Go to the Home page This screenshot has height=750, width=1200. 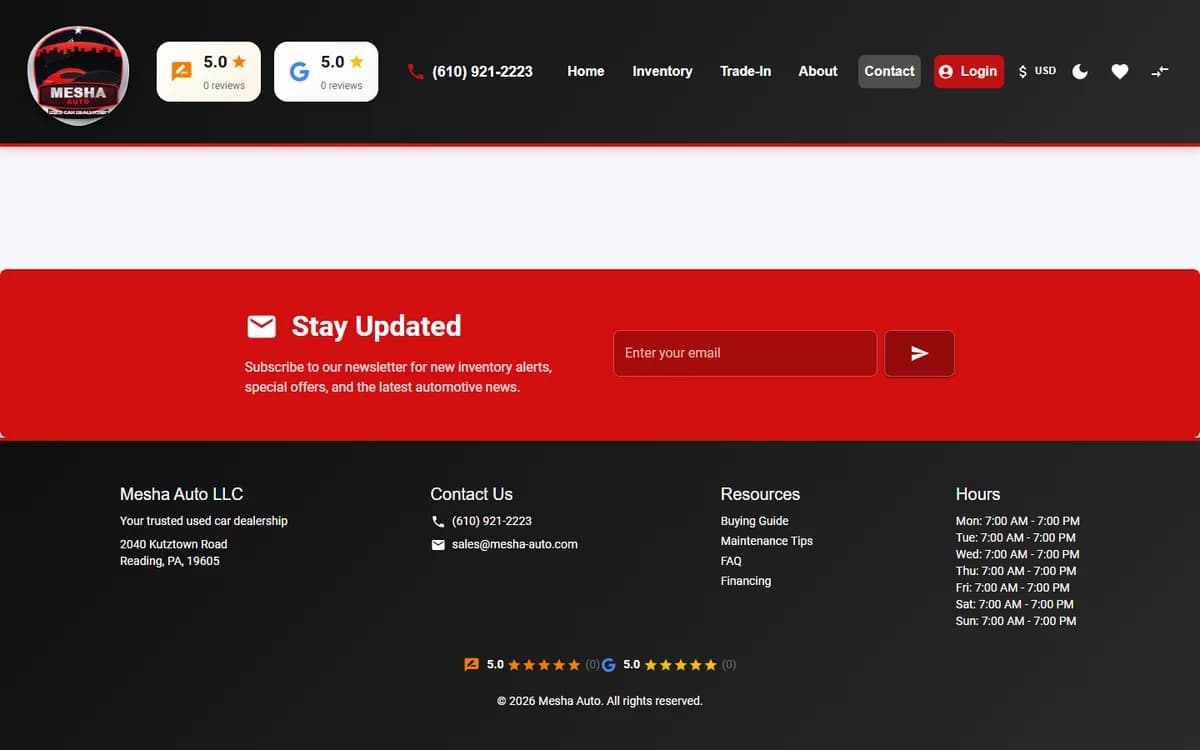(x=586, y=71)
